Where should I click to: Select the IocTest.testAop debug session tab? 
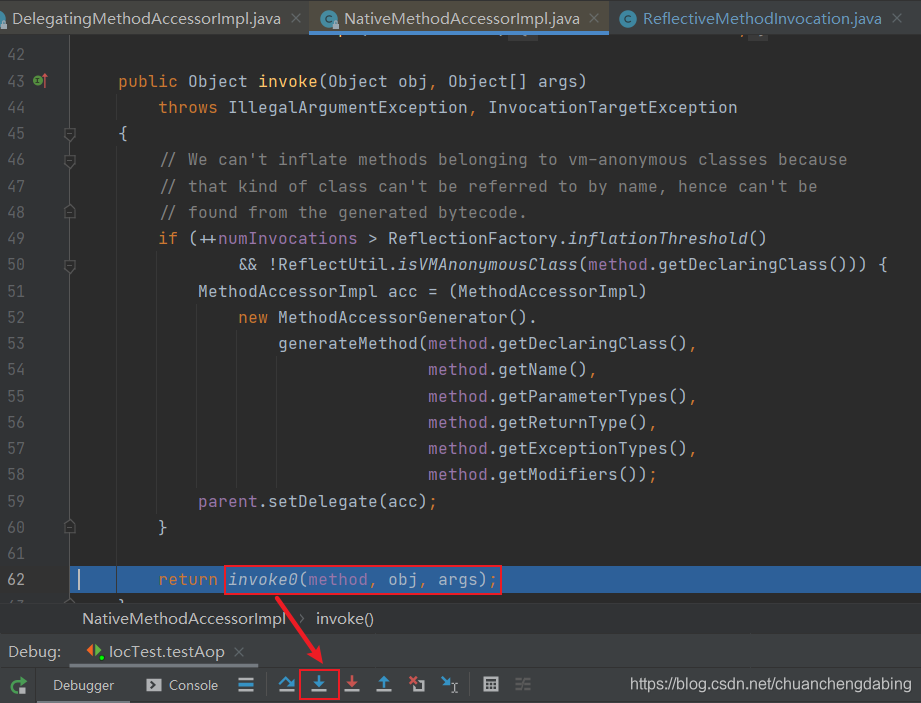tap(166, 652)
